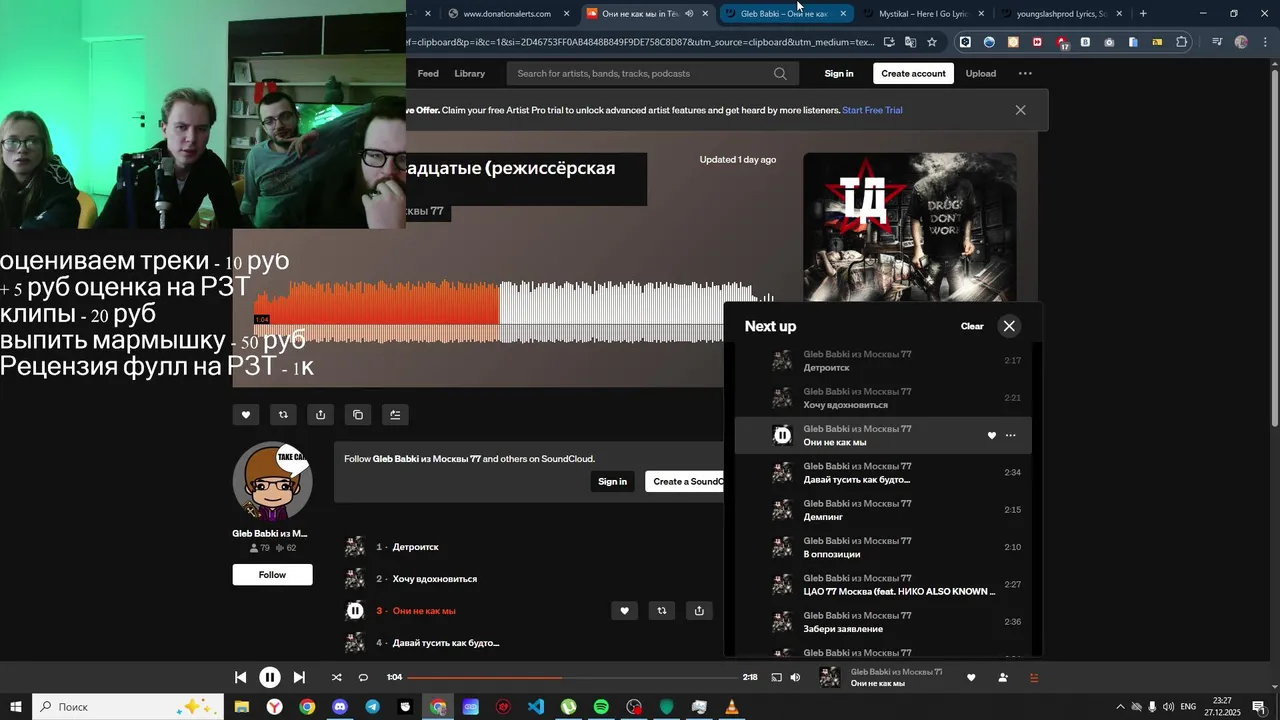Repost 'Они не как мы' track row
The image size is (1280, 720).
point(661,611)
